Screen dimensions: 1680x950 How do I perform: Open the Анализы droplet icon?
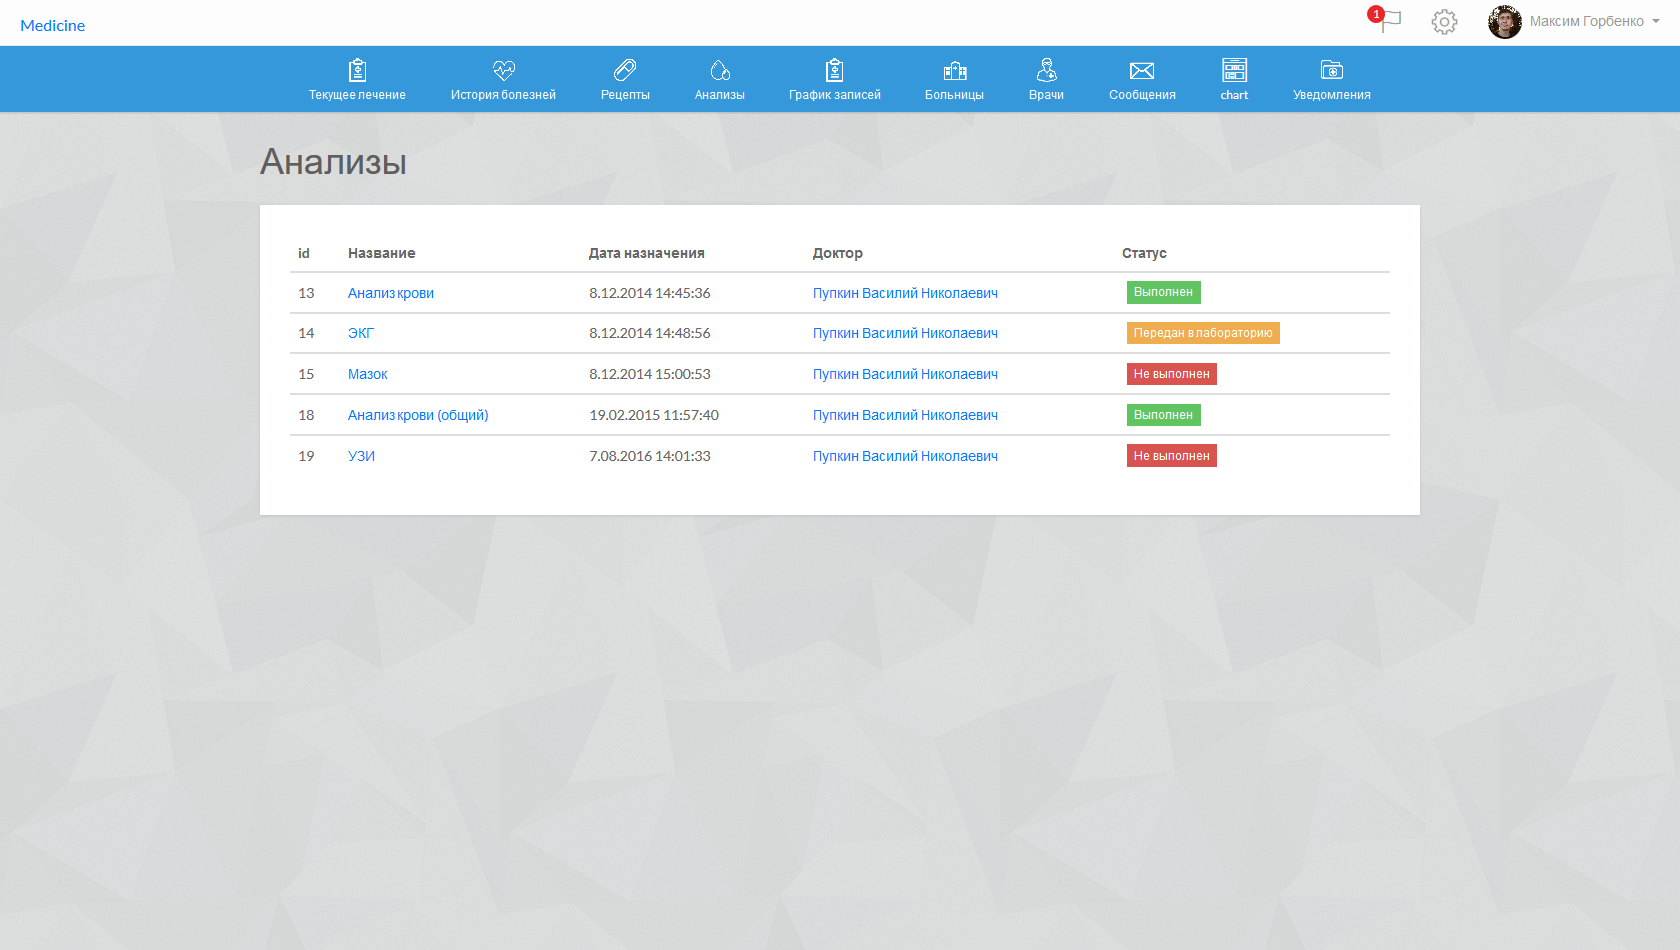720,70
